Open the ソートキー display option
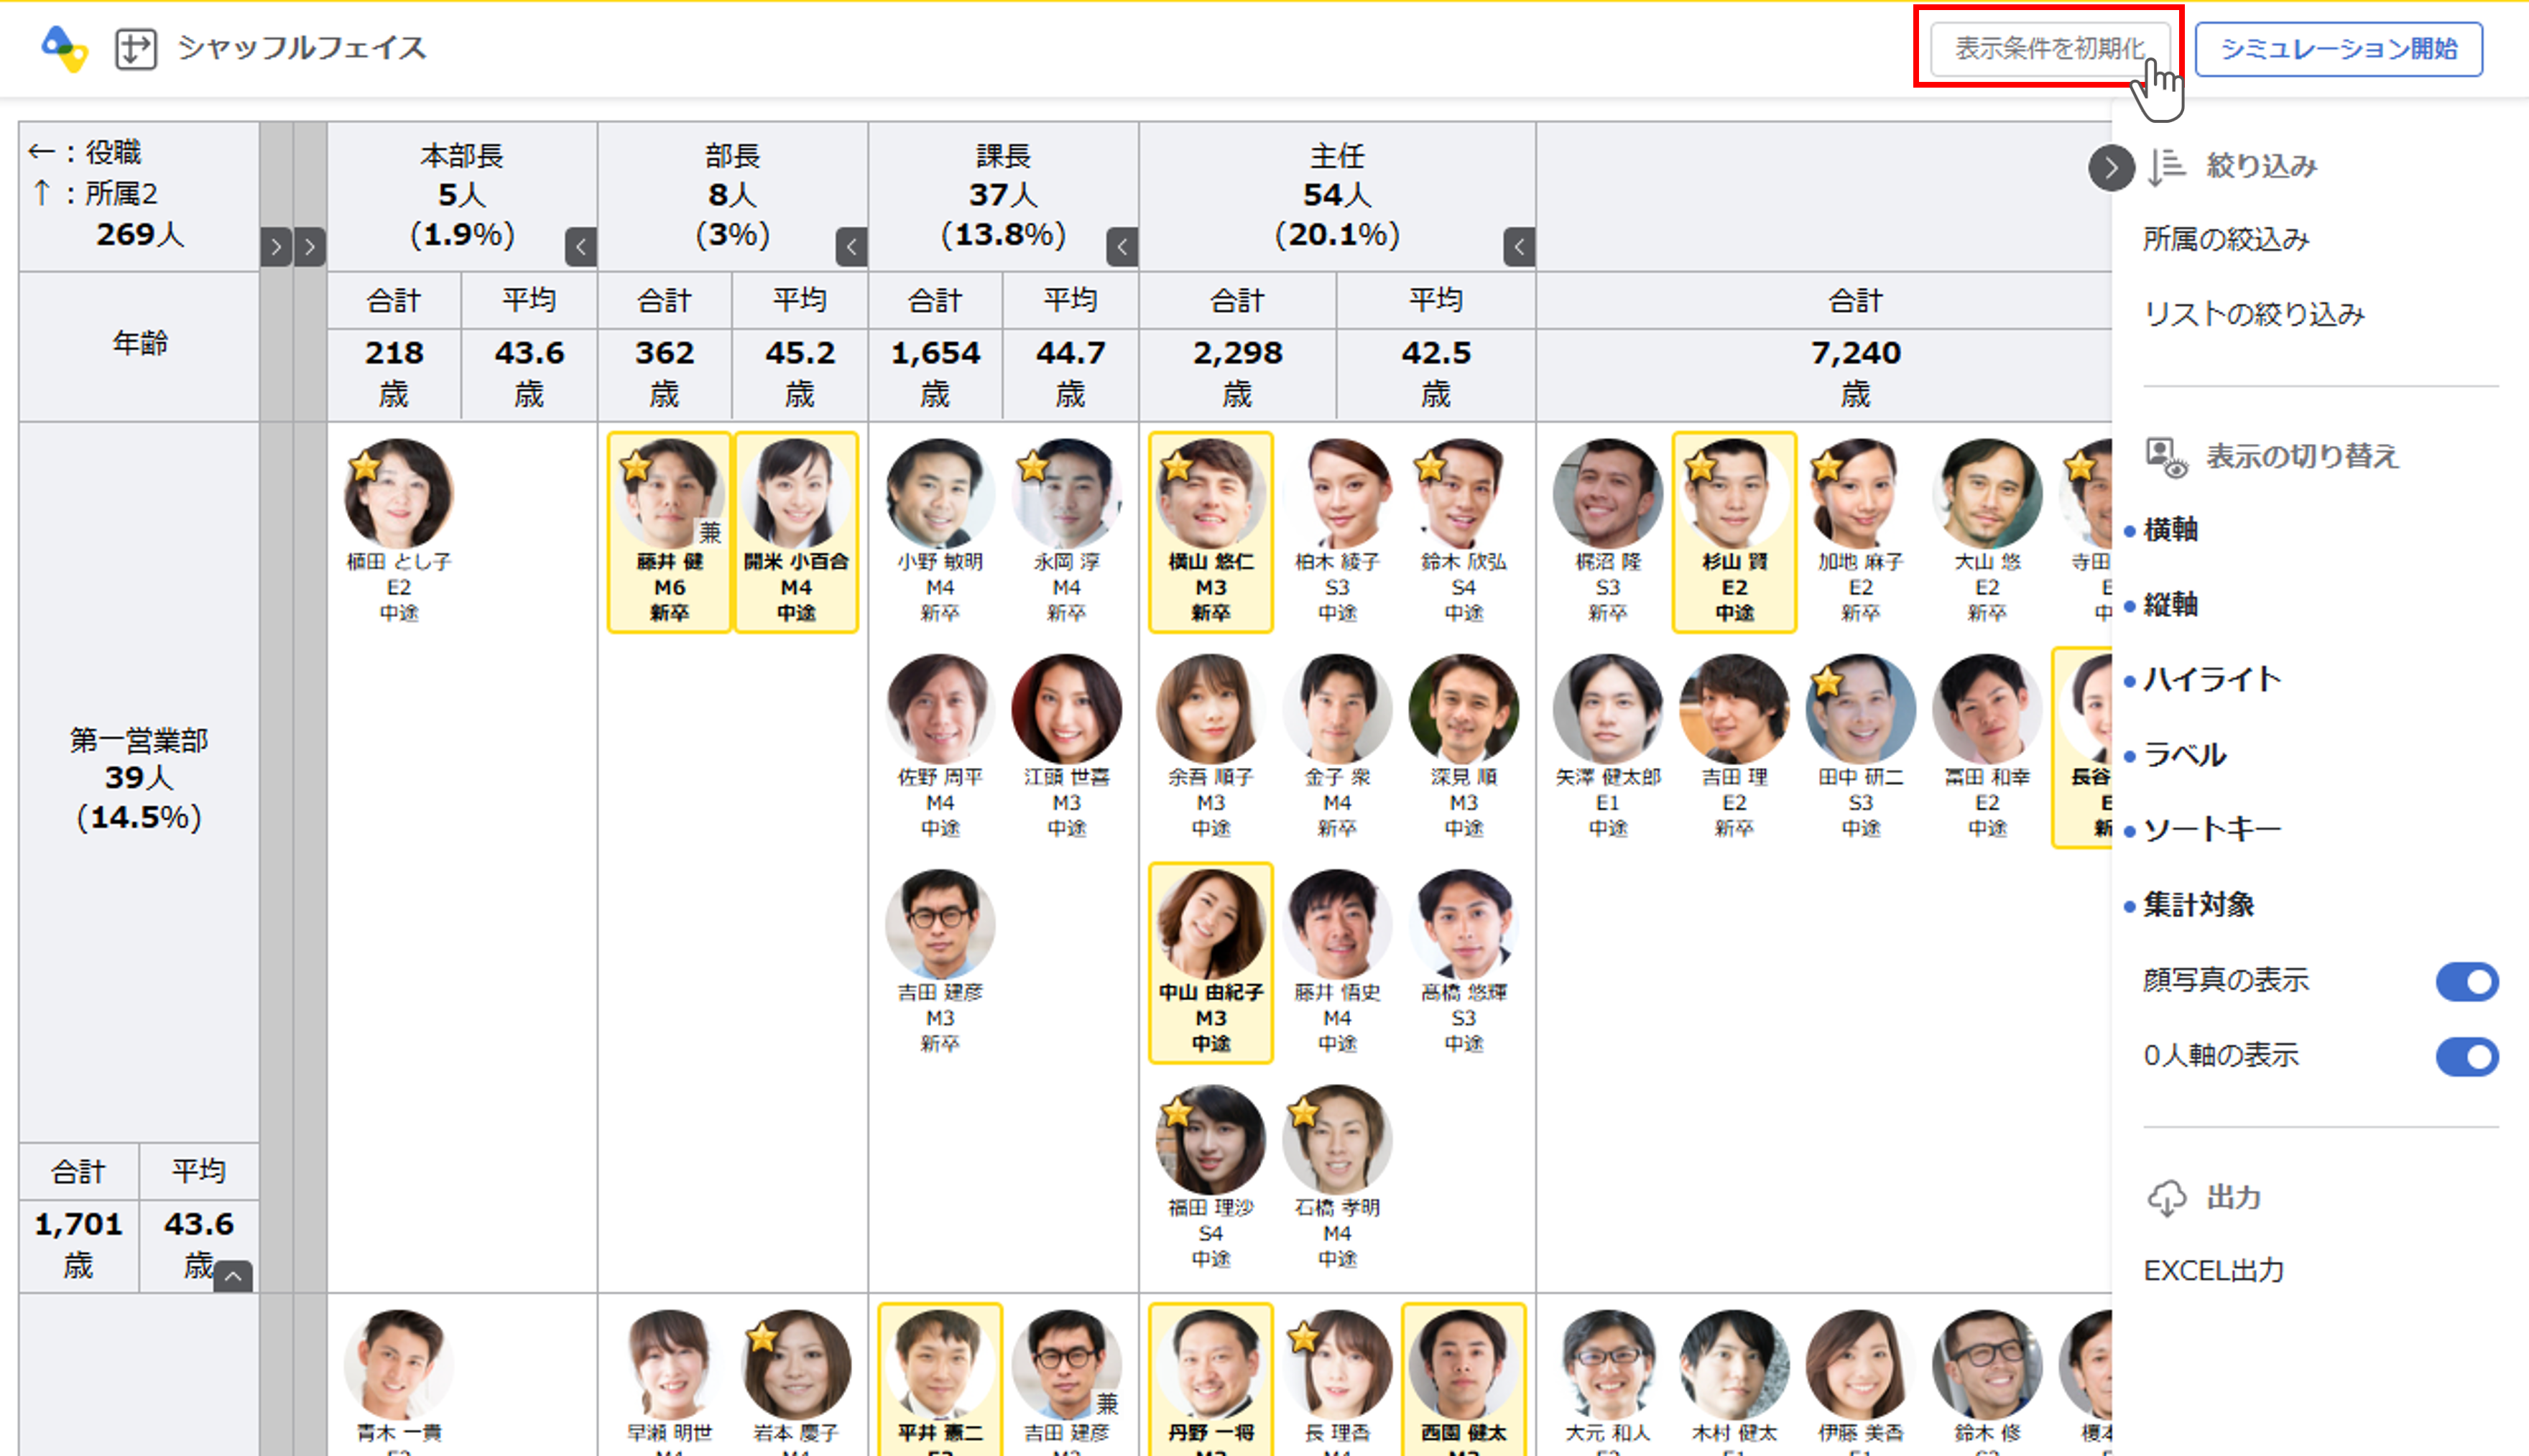 [2212, 830]
